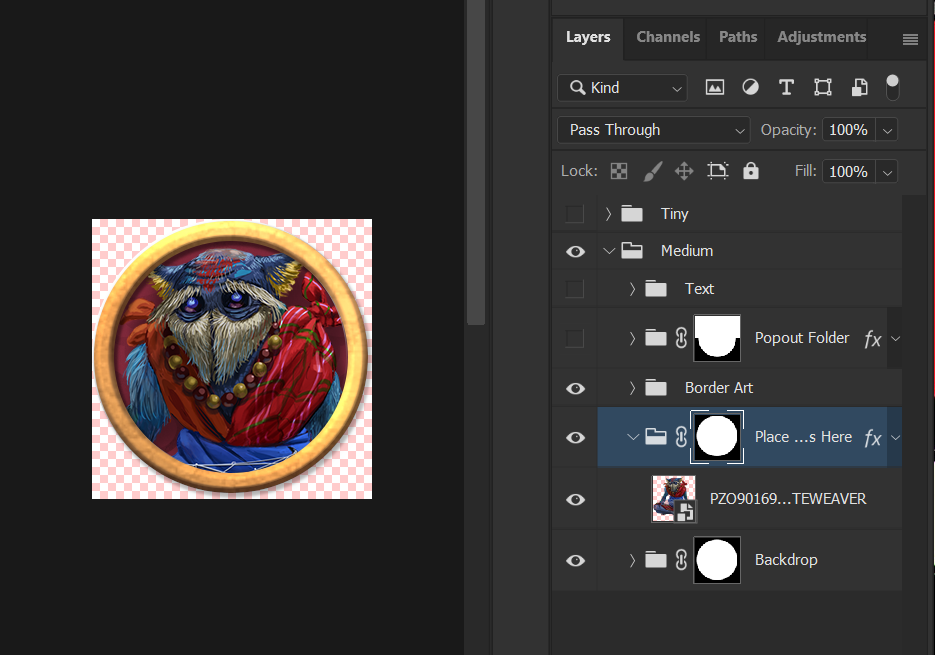Open the Kind filter type dropdown
This screenshot has width=935, height=655.
pyautogui.click(x=622, y=88)
